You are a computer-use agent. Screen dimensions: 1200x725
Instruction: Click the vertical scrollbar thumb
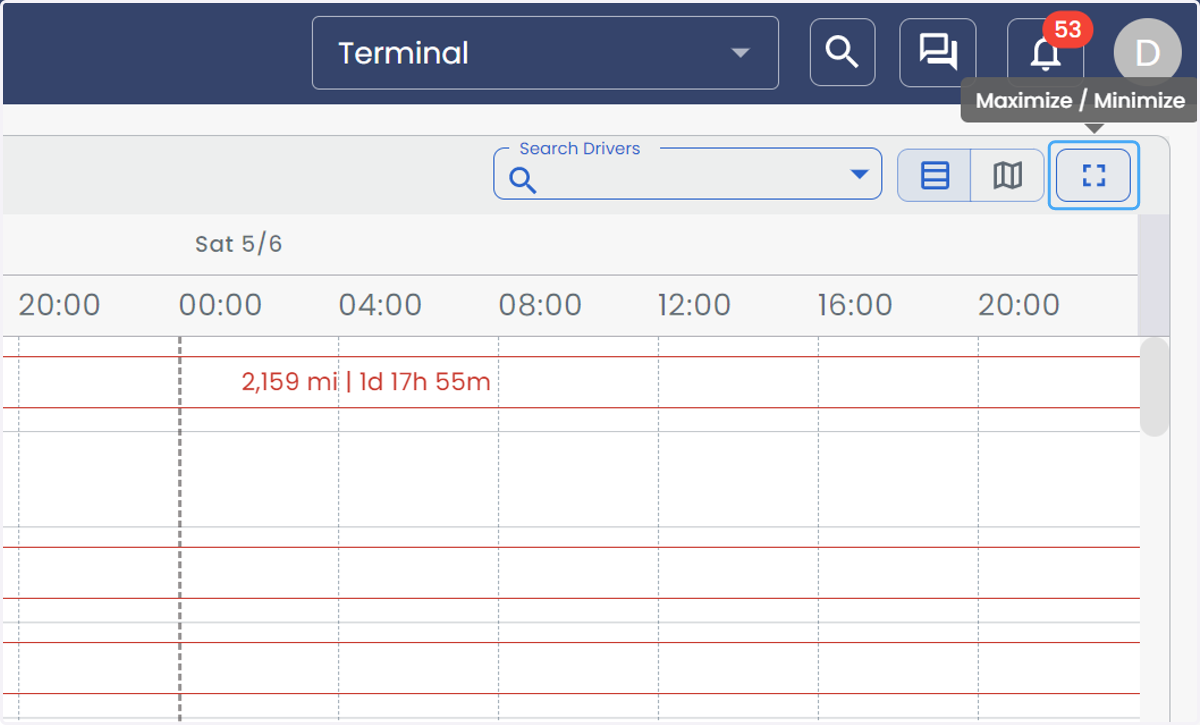(x=1155, y=386)
